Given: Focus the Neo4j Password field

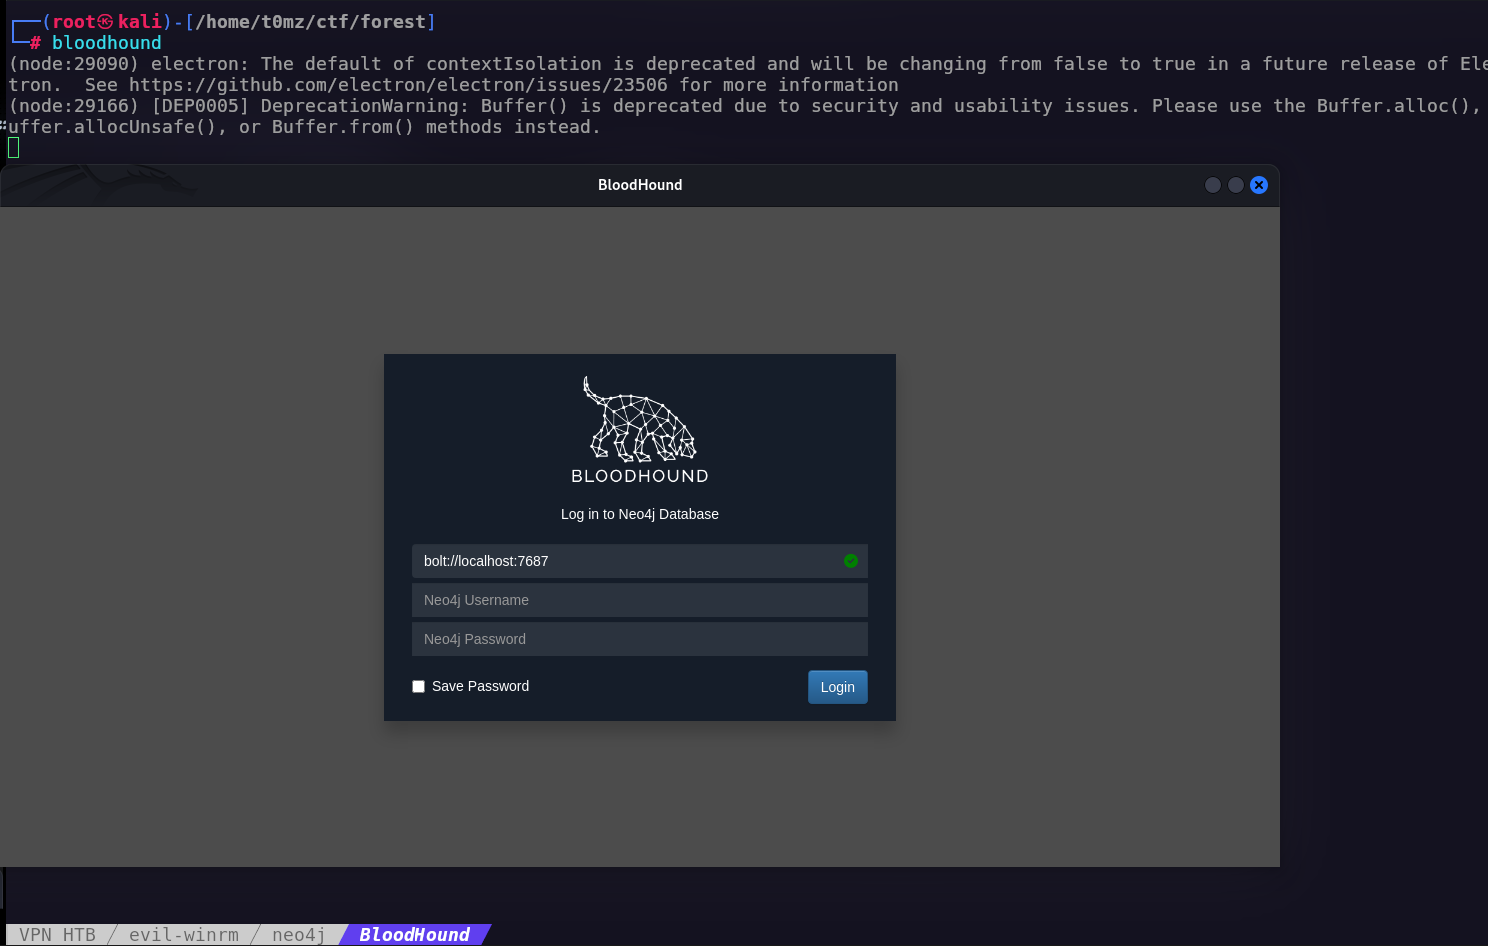Looking at the screenshot, I should pyautogui.click(x=640, y=639).
